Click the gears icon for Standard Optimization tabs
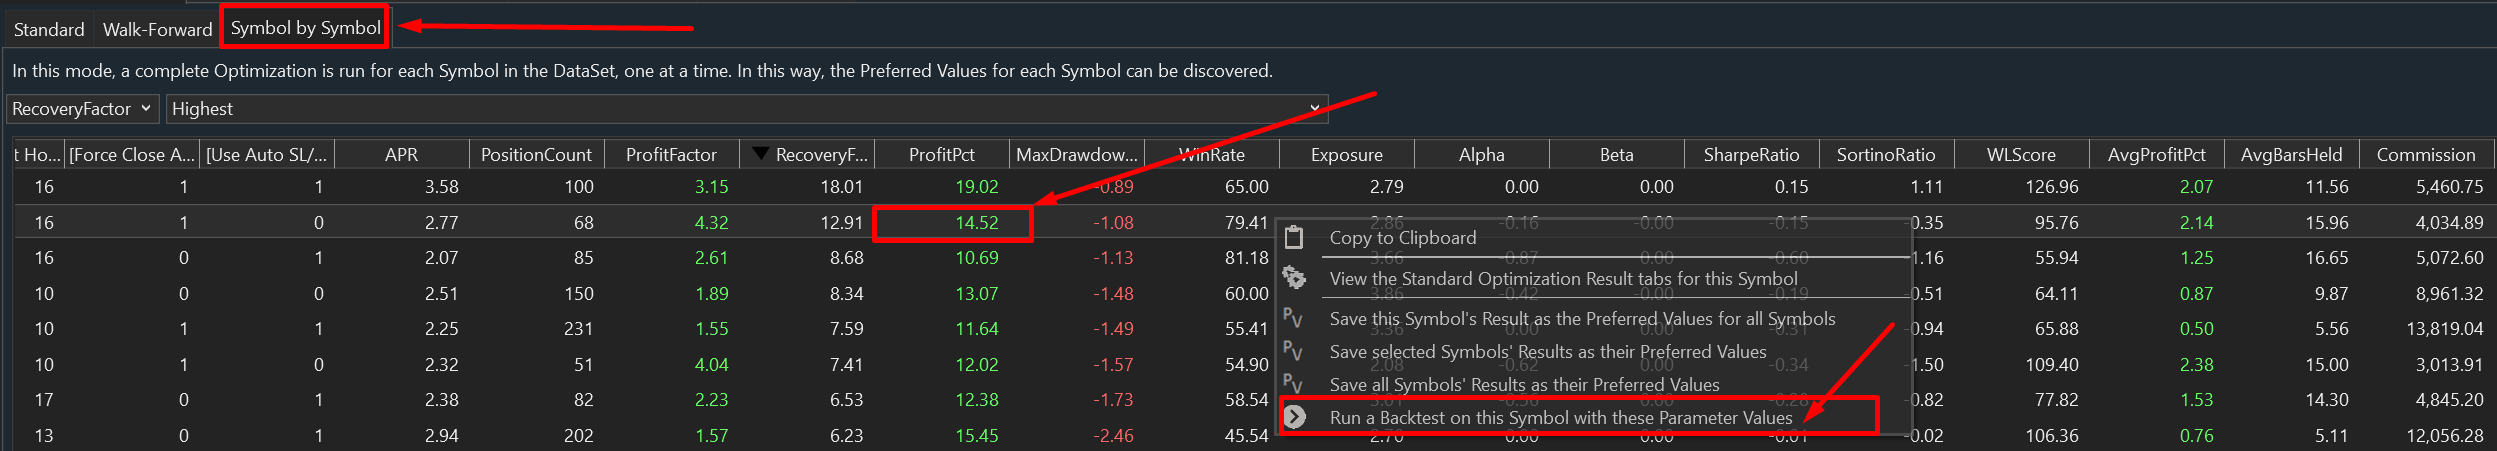Screen dimensions: 2497x451 (1294, 278)
